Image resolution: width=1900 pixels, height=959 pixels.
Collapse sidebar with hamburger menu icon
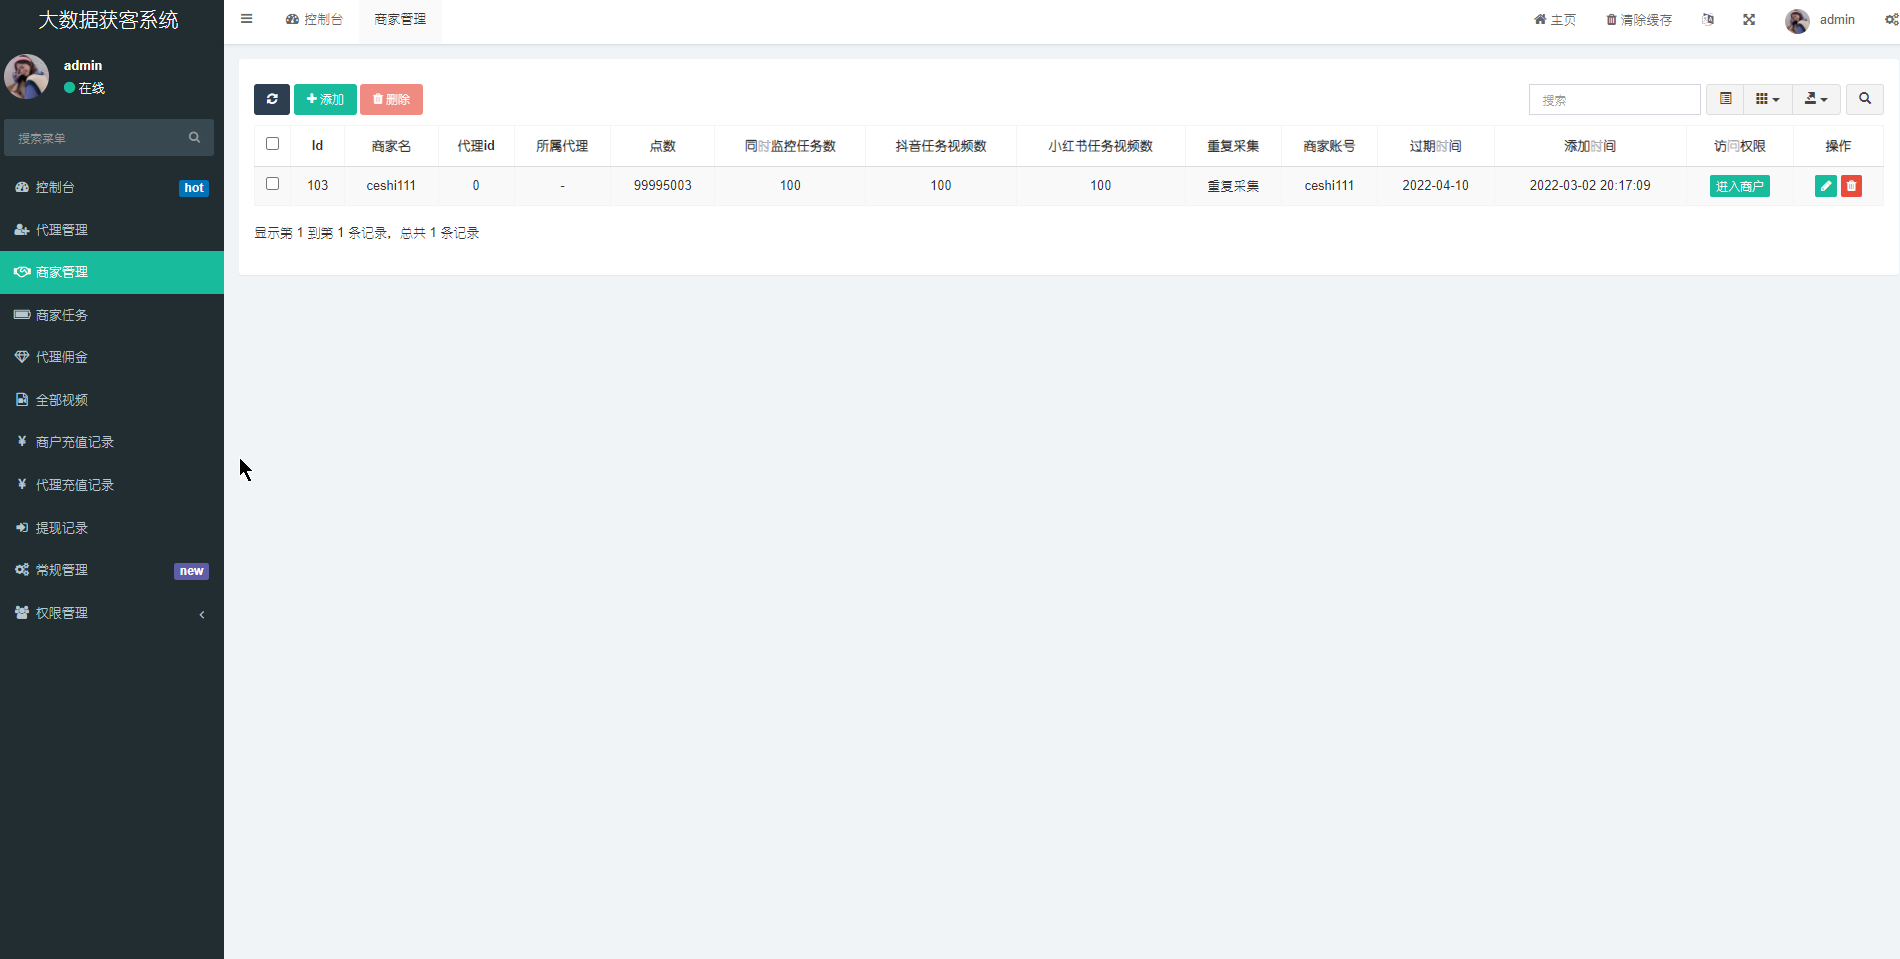pyautogui.click(x=247, y=19)
